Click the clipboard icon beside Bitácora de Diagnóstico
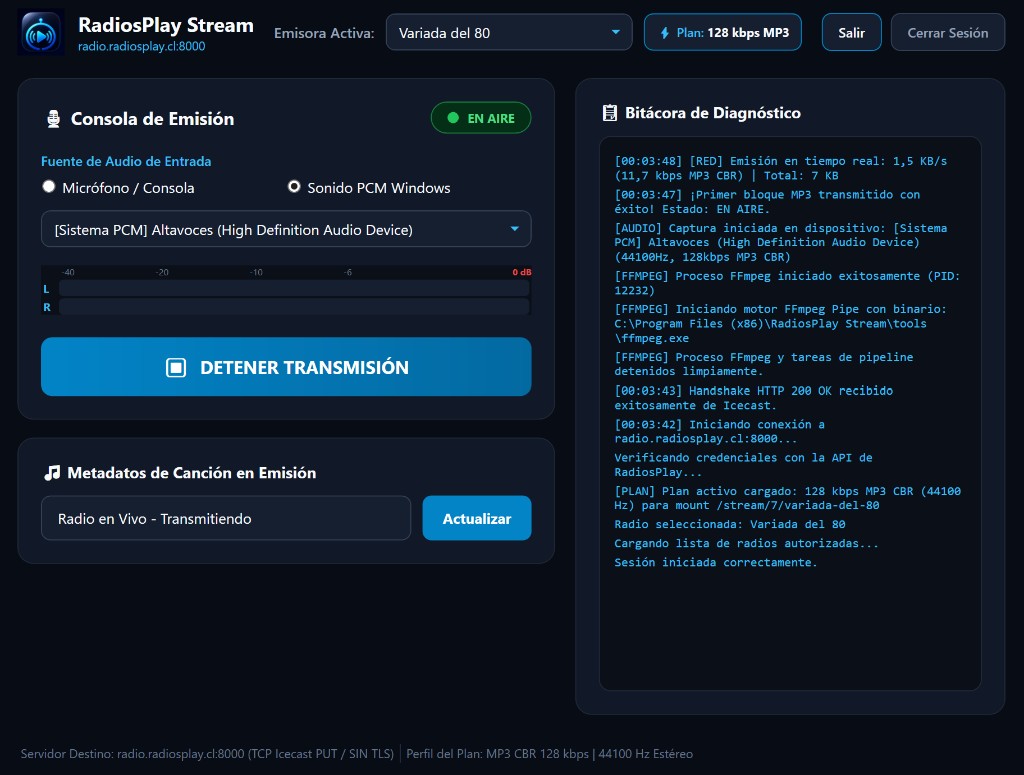The image size is (1024, 775). tap(609, 113)
